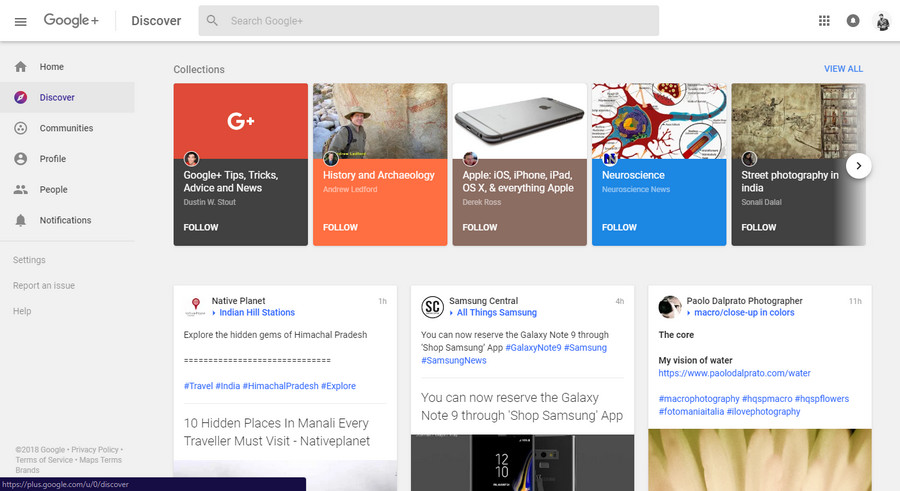Follow the Apple iOS collection
Screen dimensions: 900x491
(x=480, y=227)
